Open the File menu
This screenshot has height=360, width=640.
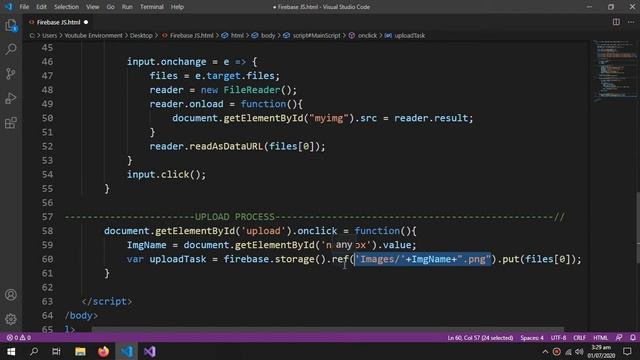pos(24,7)
